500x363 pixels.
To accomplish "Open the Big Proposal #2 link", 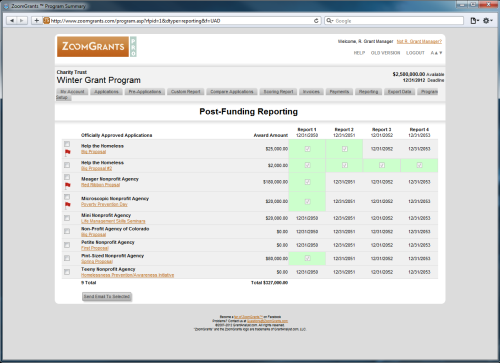I will (97, 168).
